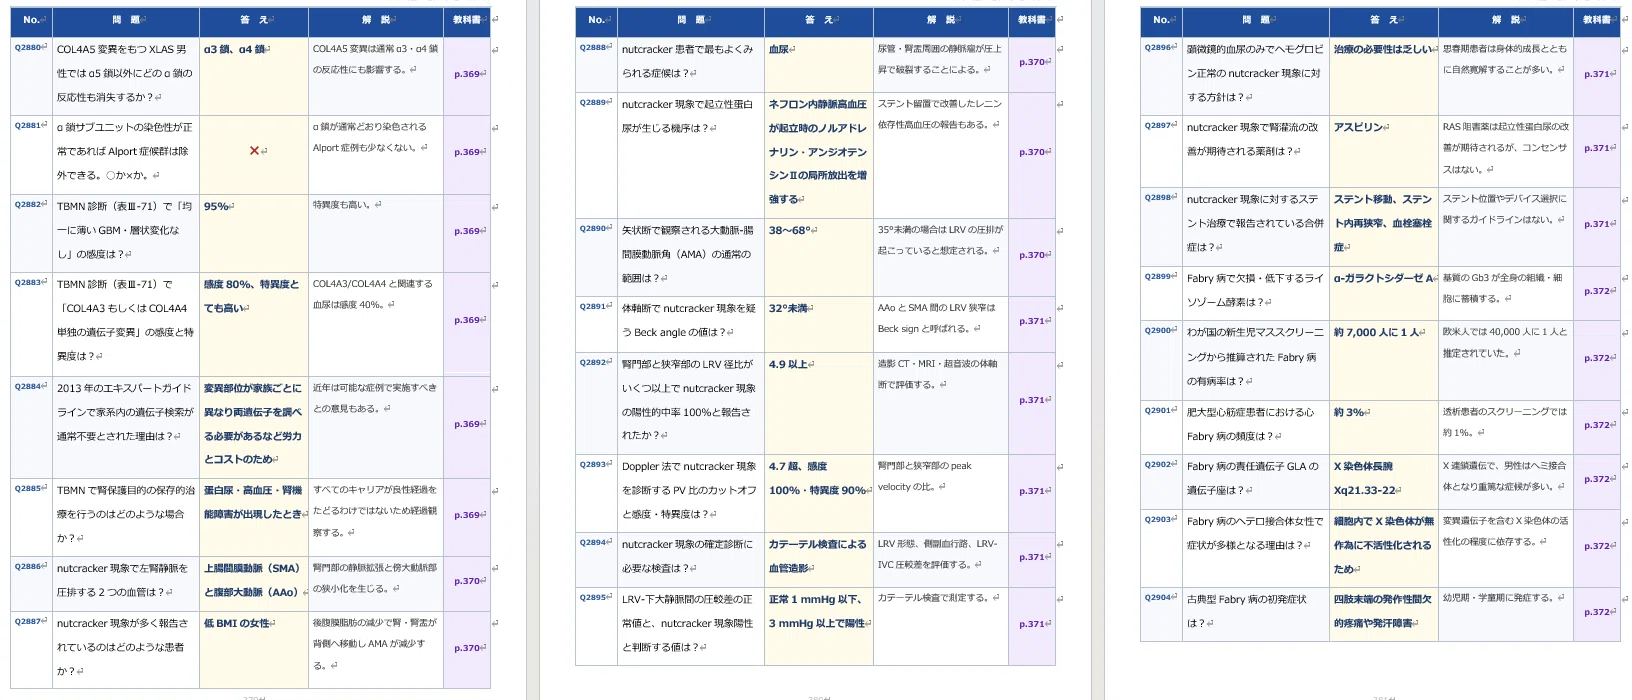Select the answer 'X 染色体長腕 Xq21.33-22'

point(1367,478)
